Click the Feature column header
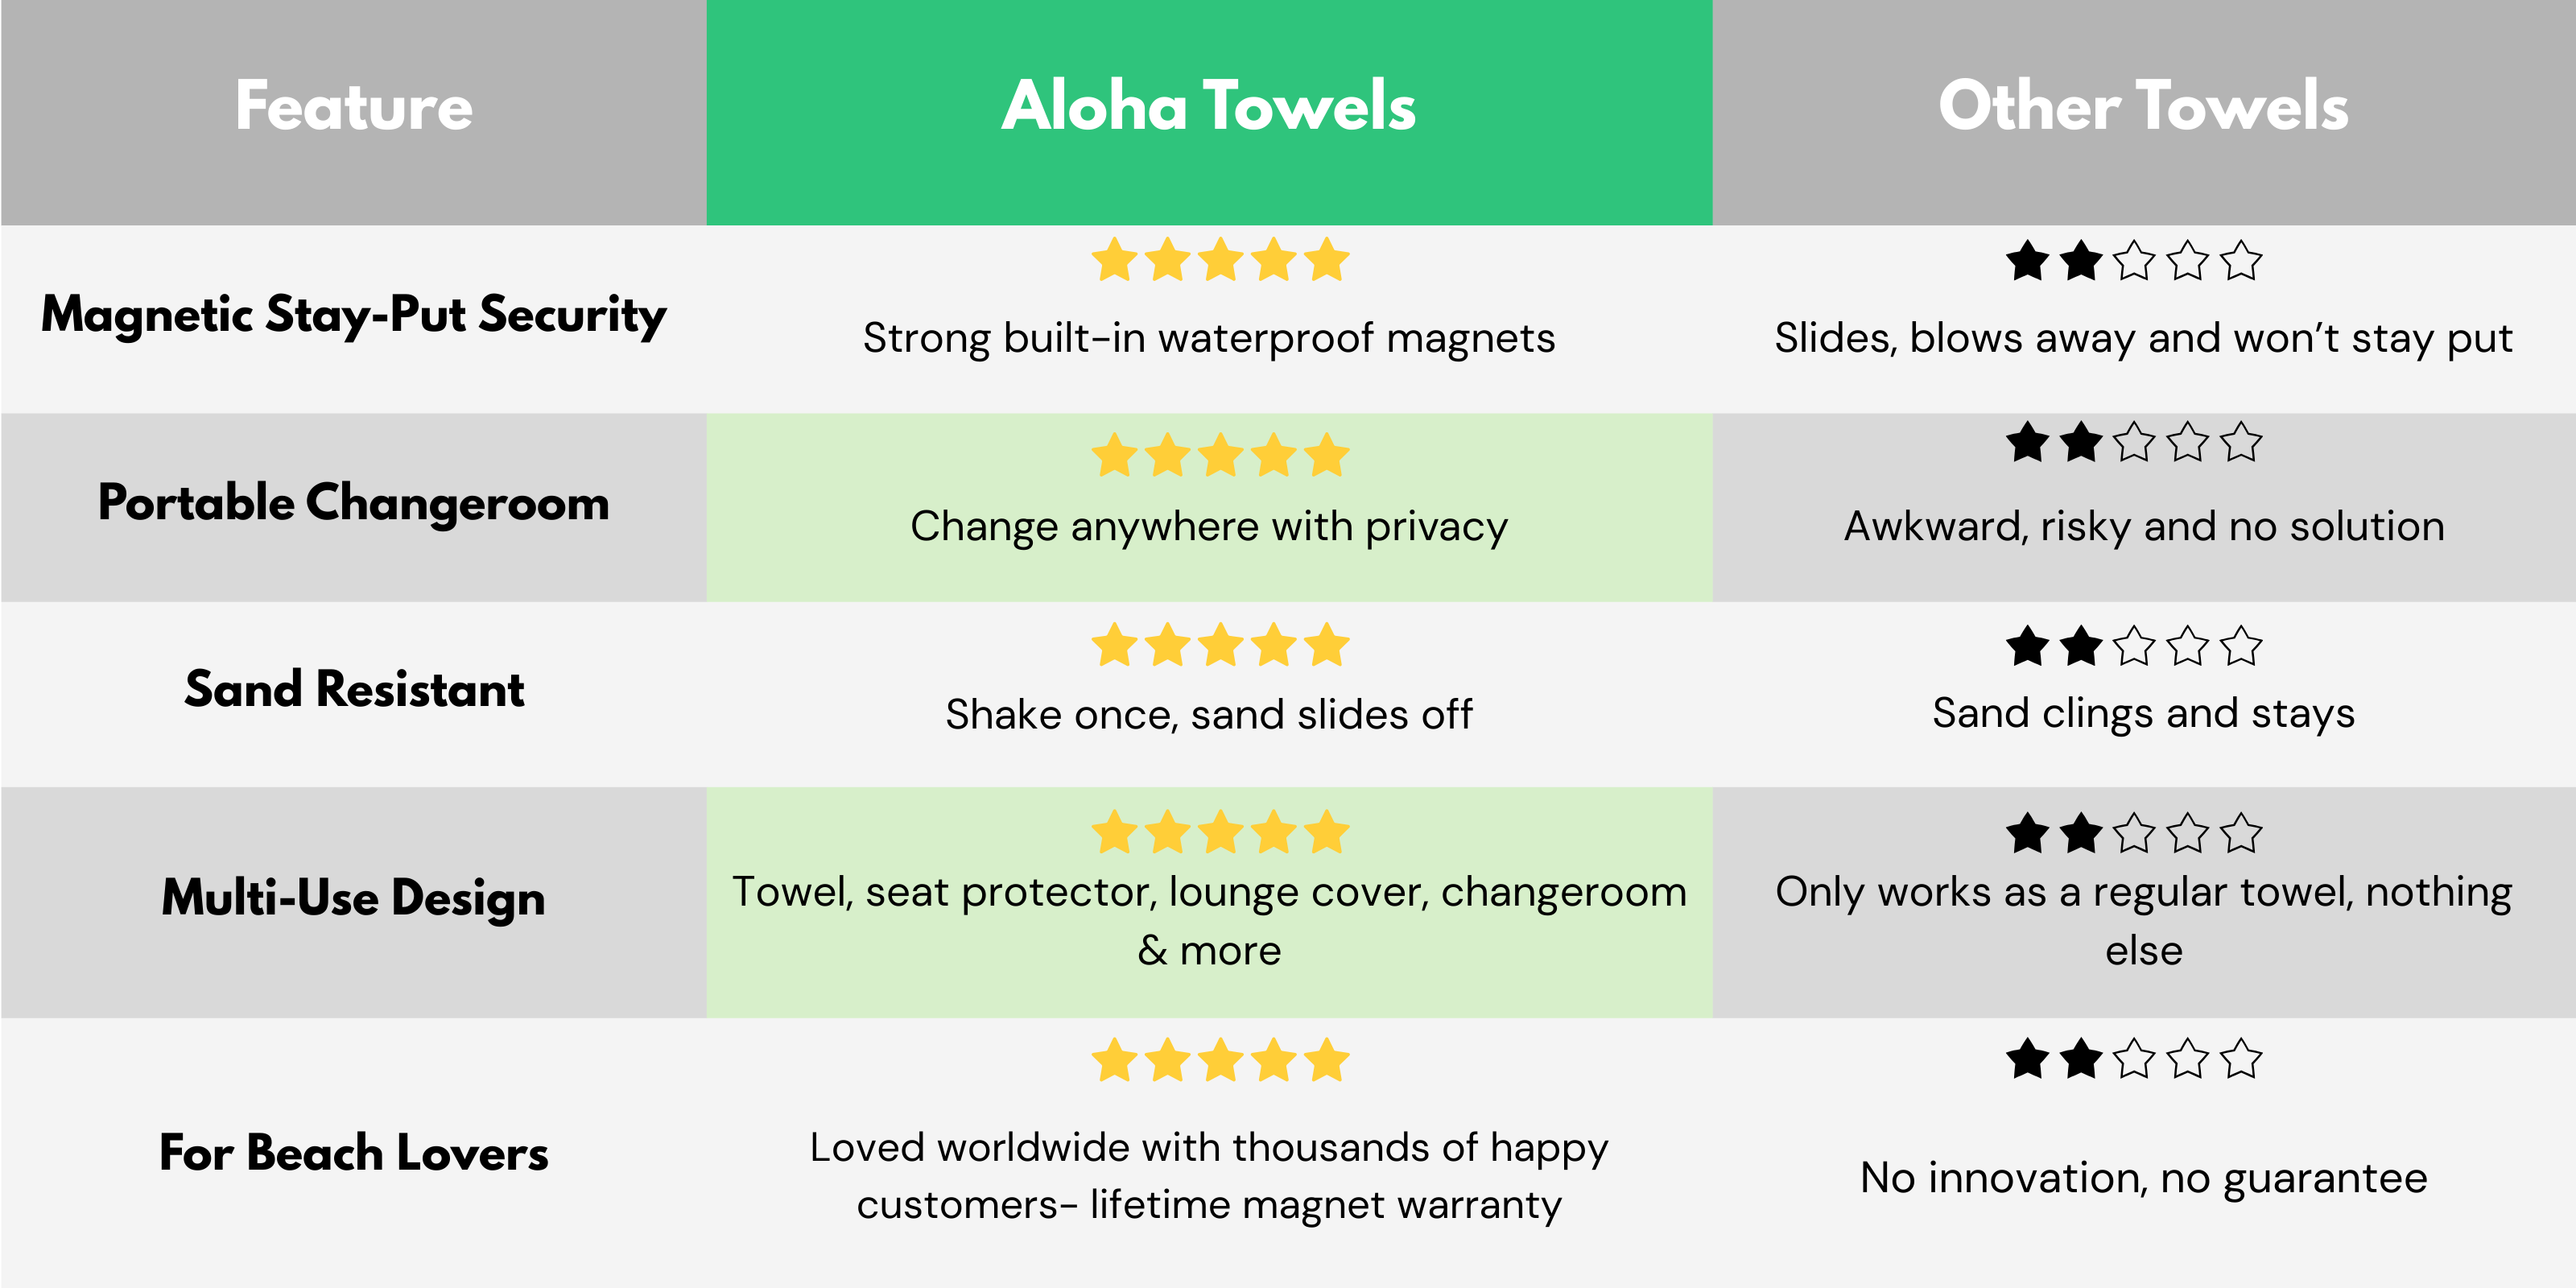Viewport: 2576px width, 1288px height. [354, 106]
